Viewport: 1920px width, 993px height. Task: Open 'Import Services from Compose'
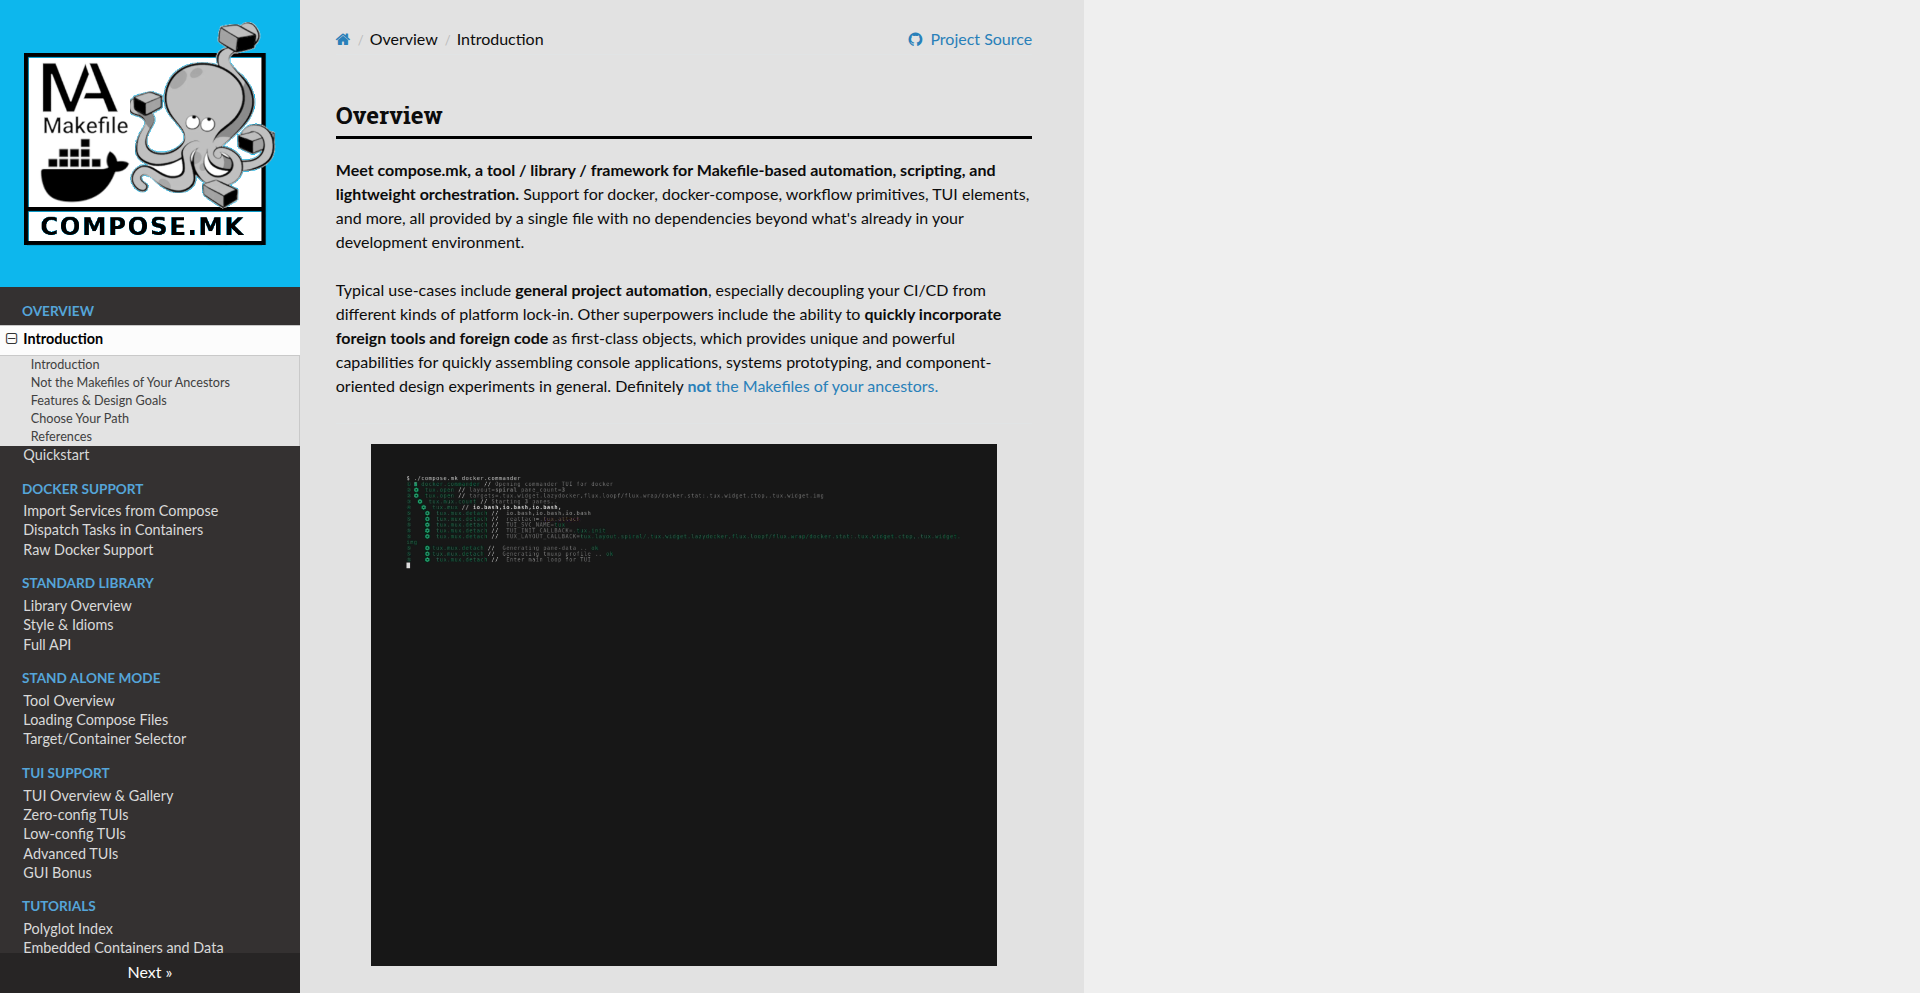[x=120, y=510]
